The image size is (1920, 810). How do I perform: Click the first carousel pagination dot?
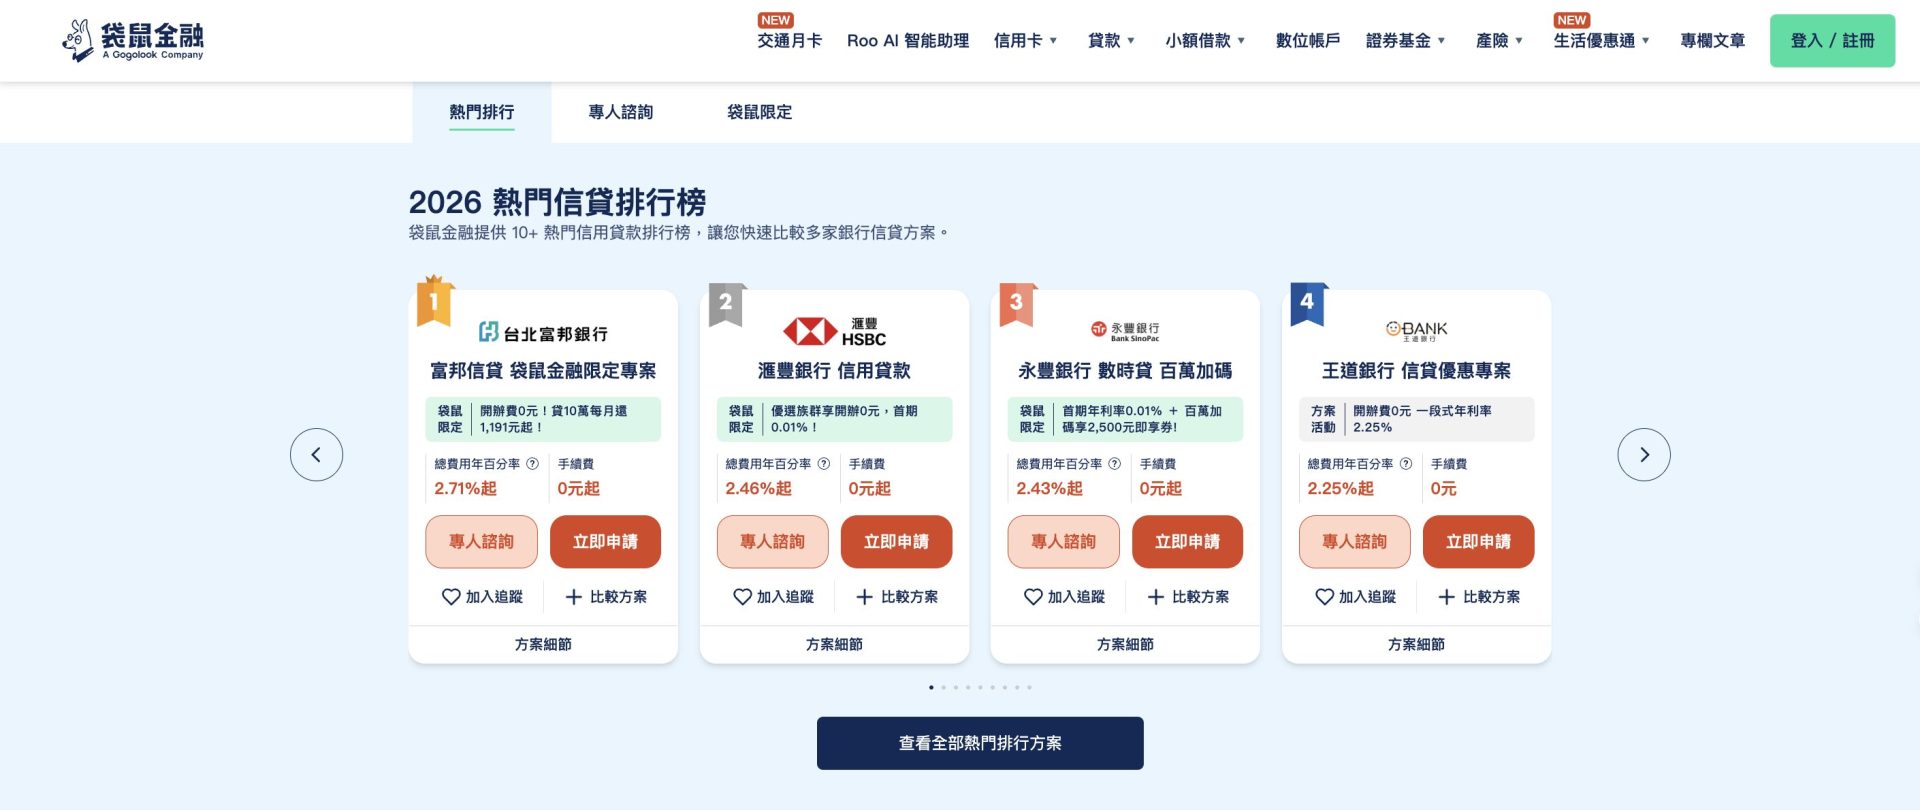coord(931,687)
